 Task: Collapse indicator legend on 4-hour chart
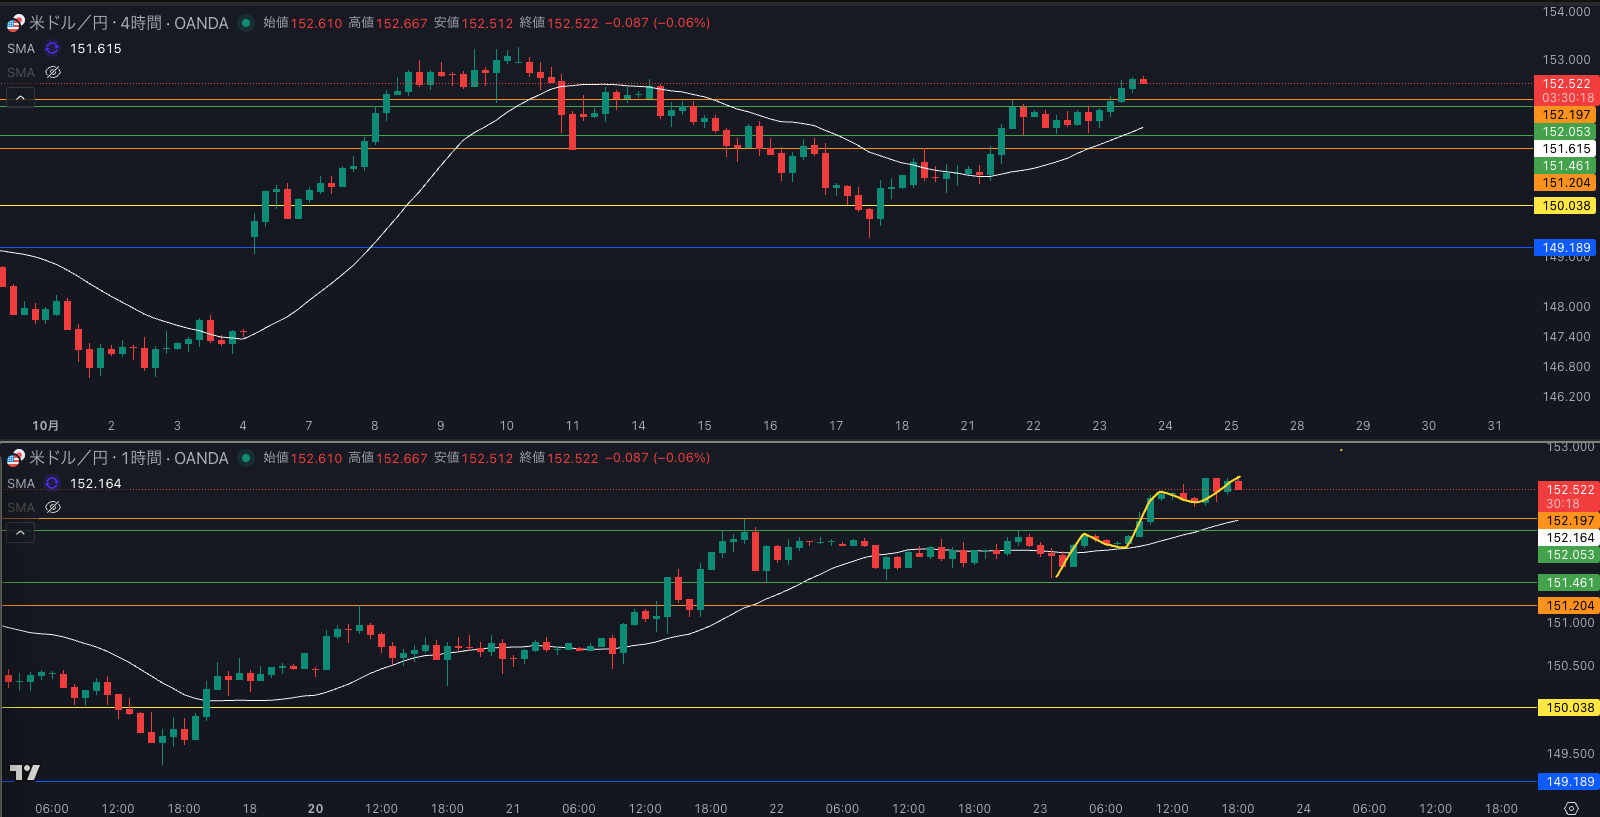pos(20,98)
